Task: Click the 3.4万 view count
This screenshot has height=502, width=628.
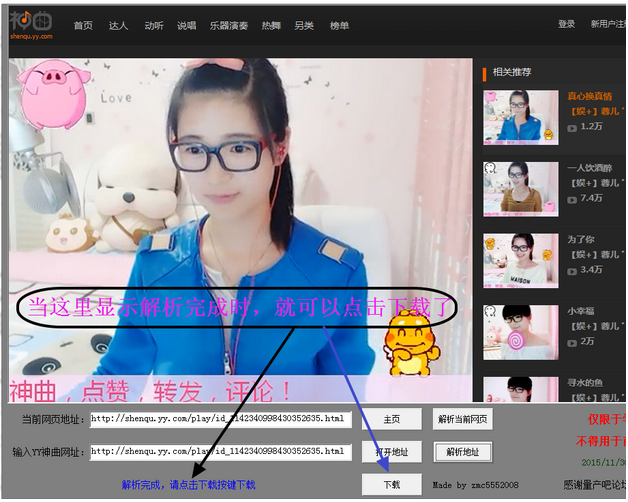Action: click(592, 270)
